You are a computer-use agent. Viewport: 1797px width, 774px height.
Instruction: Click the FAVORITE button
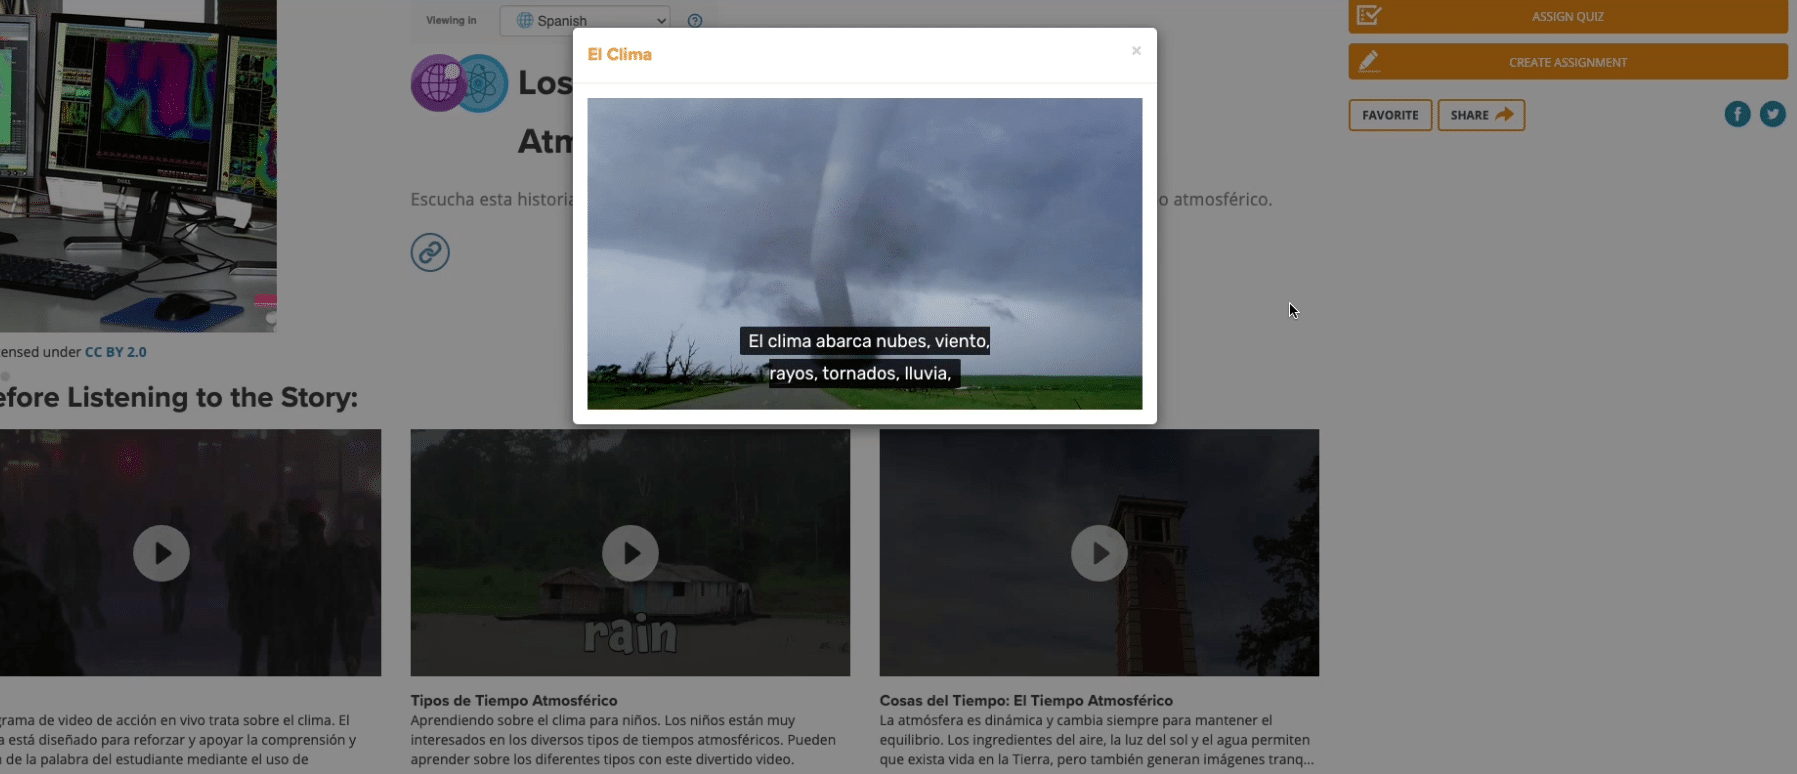(x=1390, y=115)
